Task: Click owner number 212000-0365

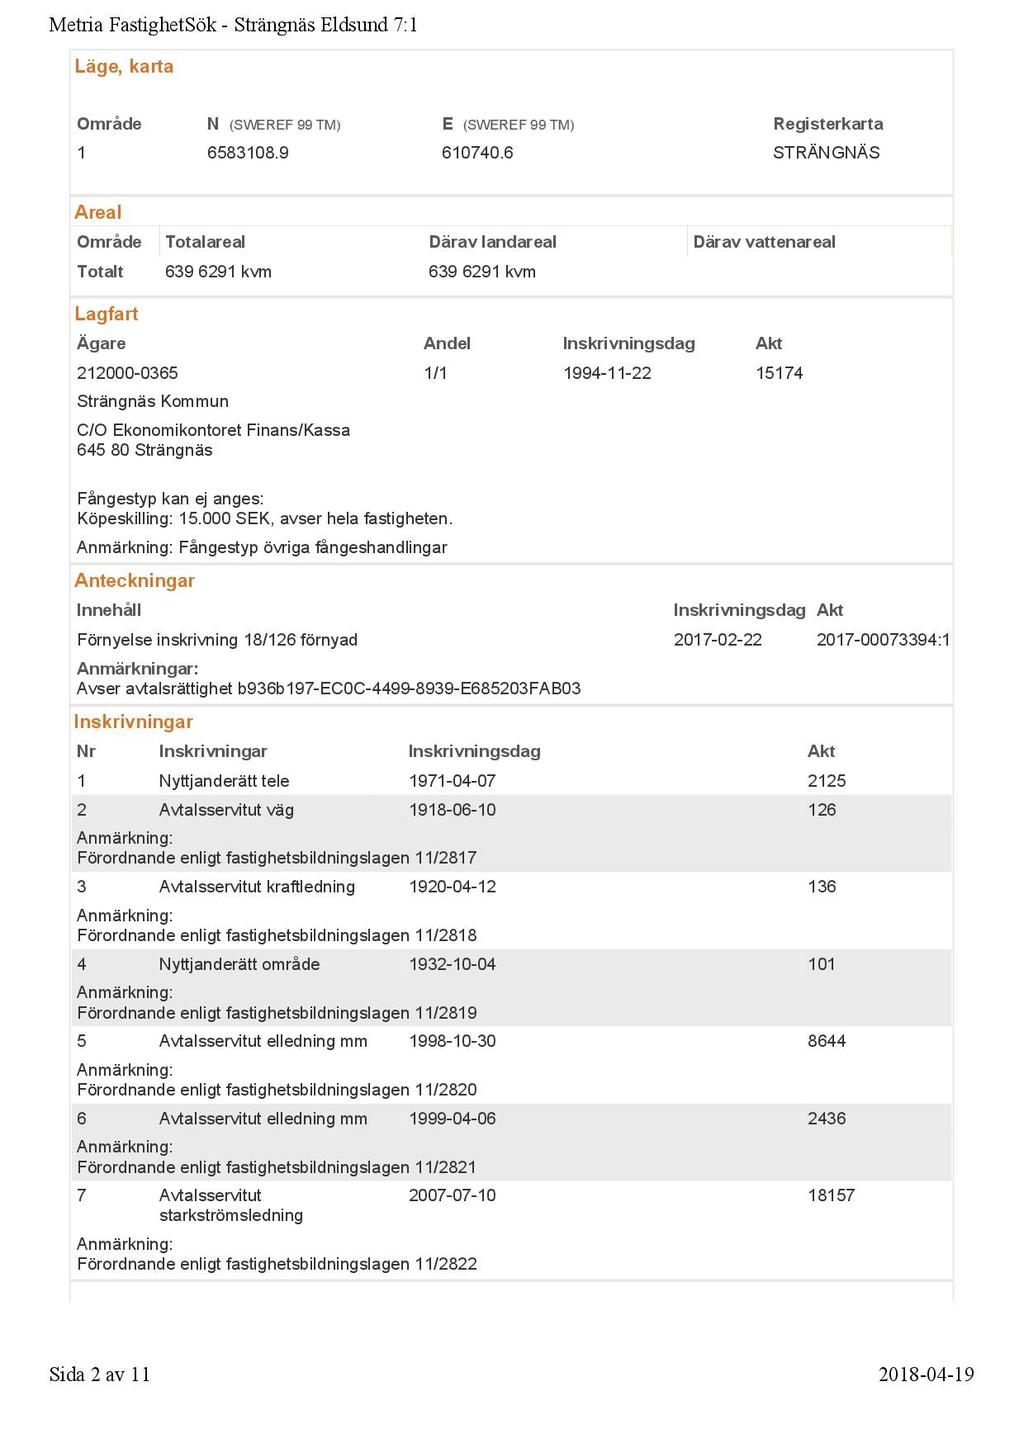Action: (127, 373)
